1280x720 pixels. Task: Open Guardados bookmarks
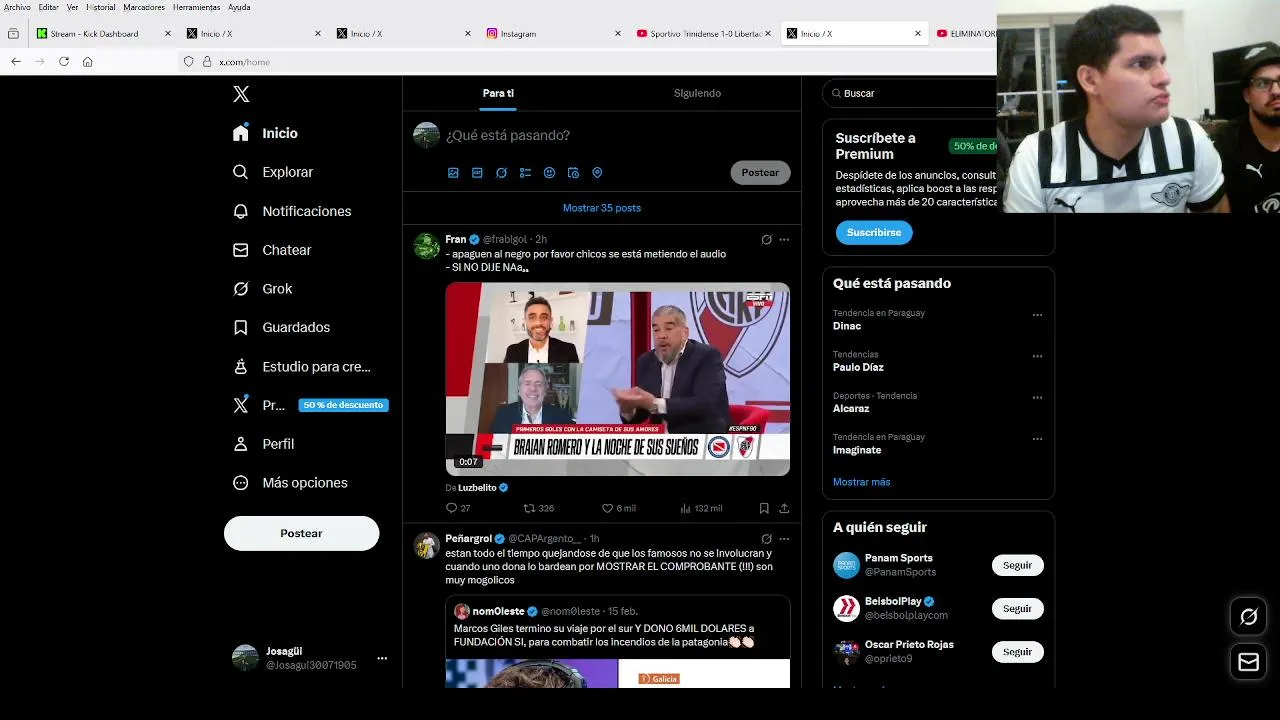(282, 327)
